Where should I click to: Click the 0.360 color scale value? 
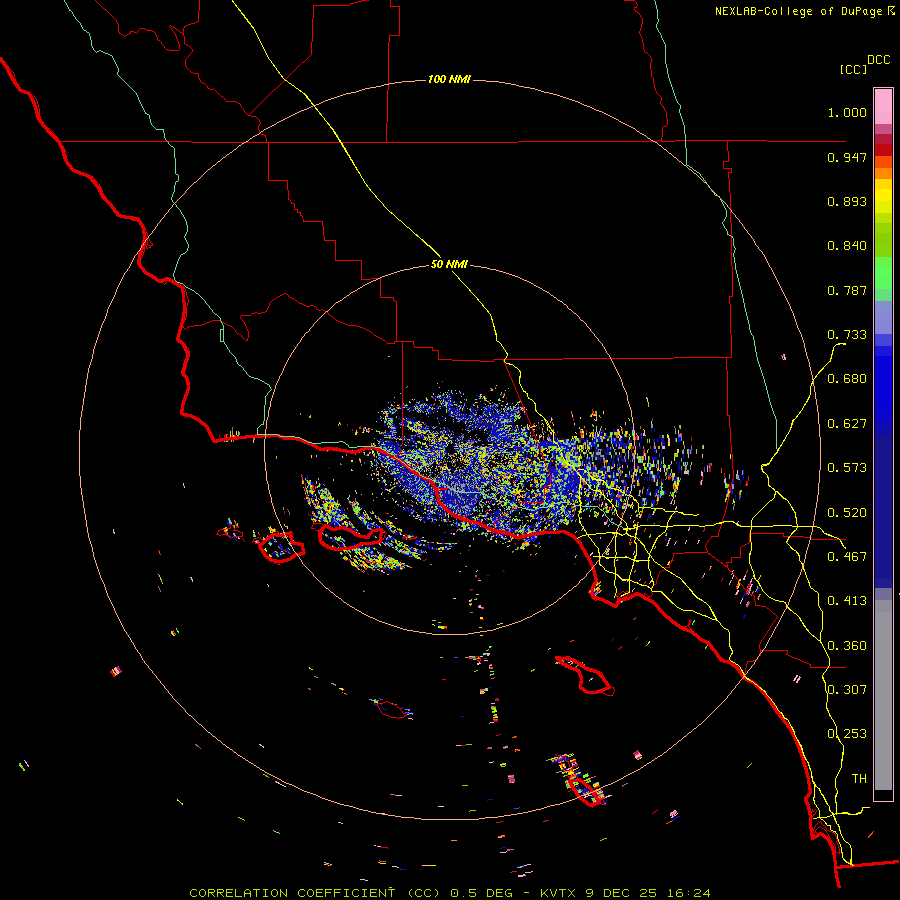(847, 646)
